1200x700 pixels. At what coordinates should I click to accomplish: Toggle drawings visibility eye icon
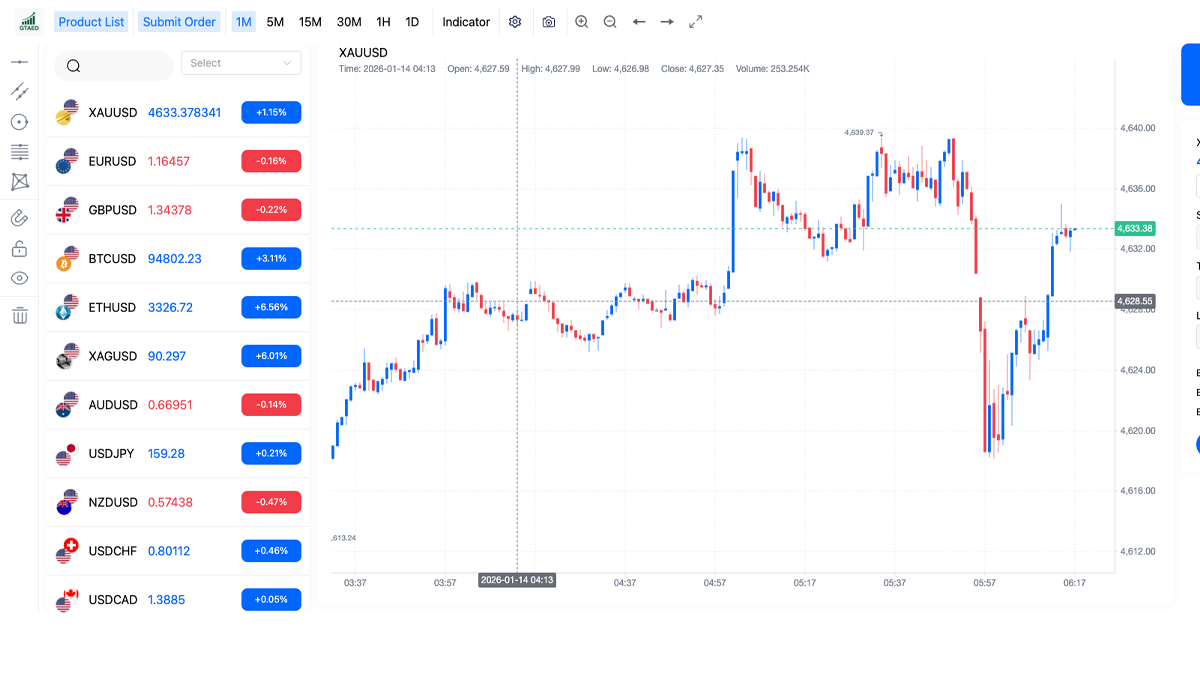(x=19, y=279)
